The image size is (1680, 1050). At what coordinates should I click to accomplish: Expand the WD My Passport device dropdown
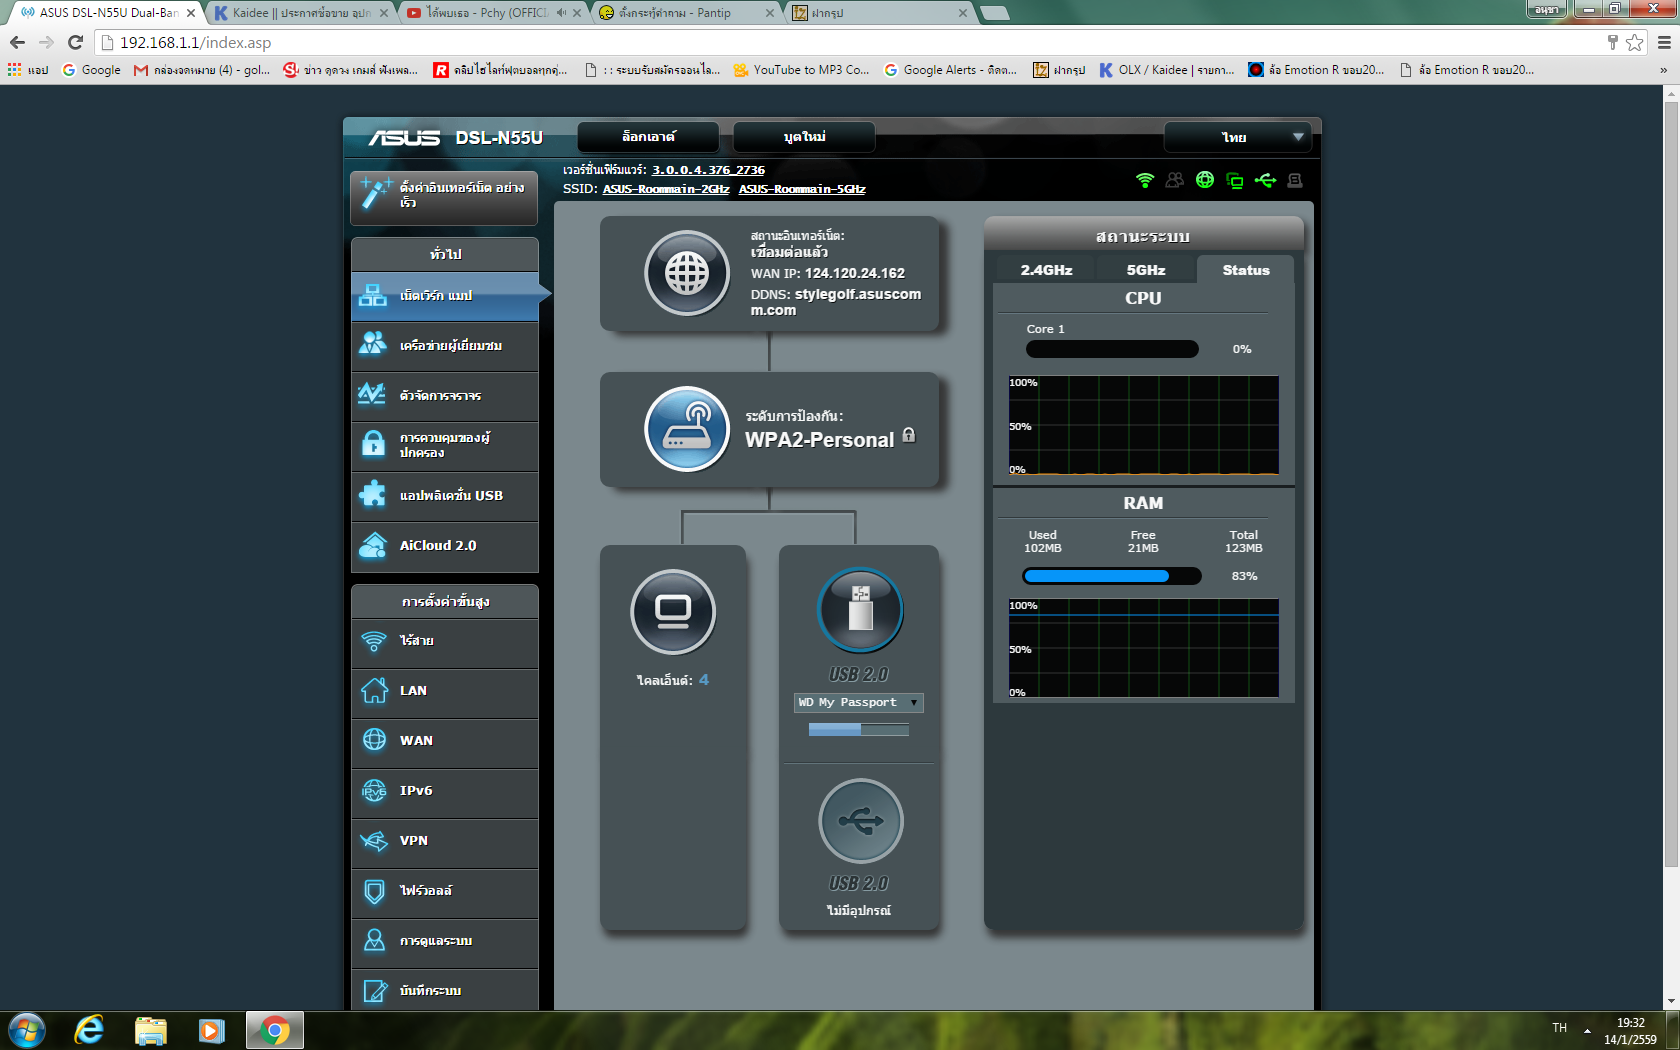[859, 702]
